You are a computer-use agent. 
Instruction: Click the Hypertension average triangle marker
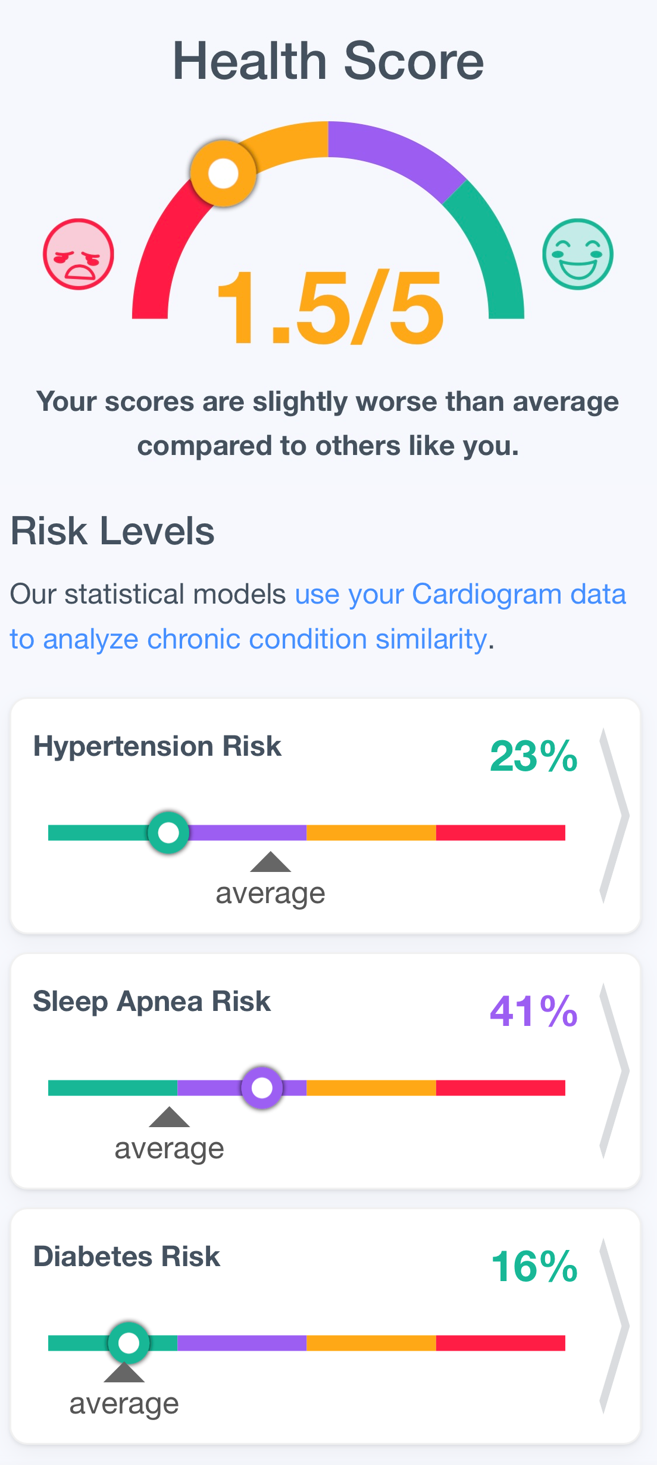270,862
